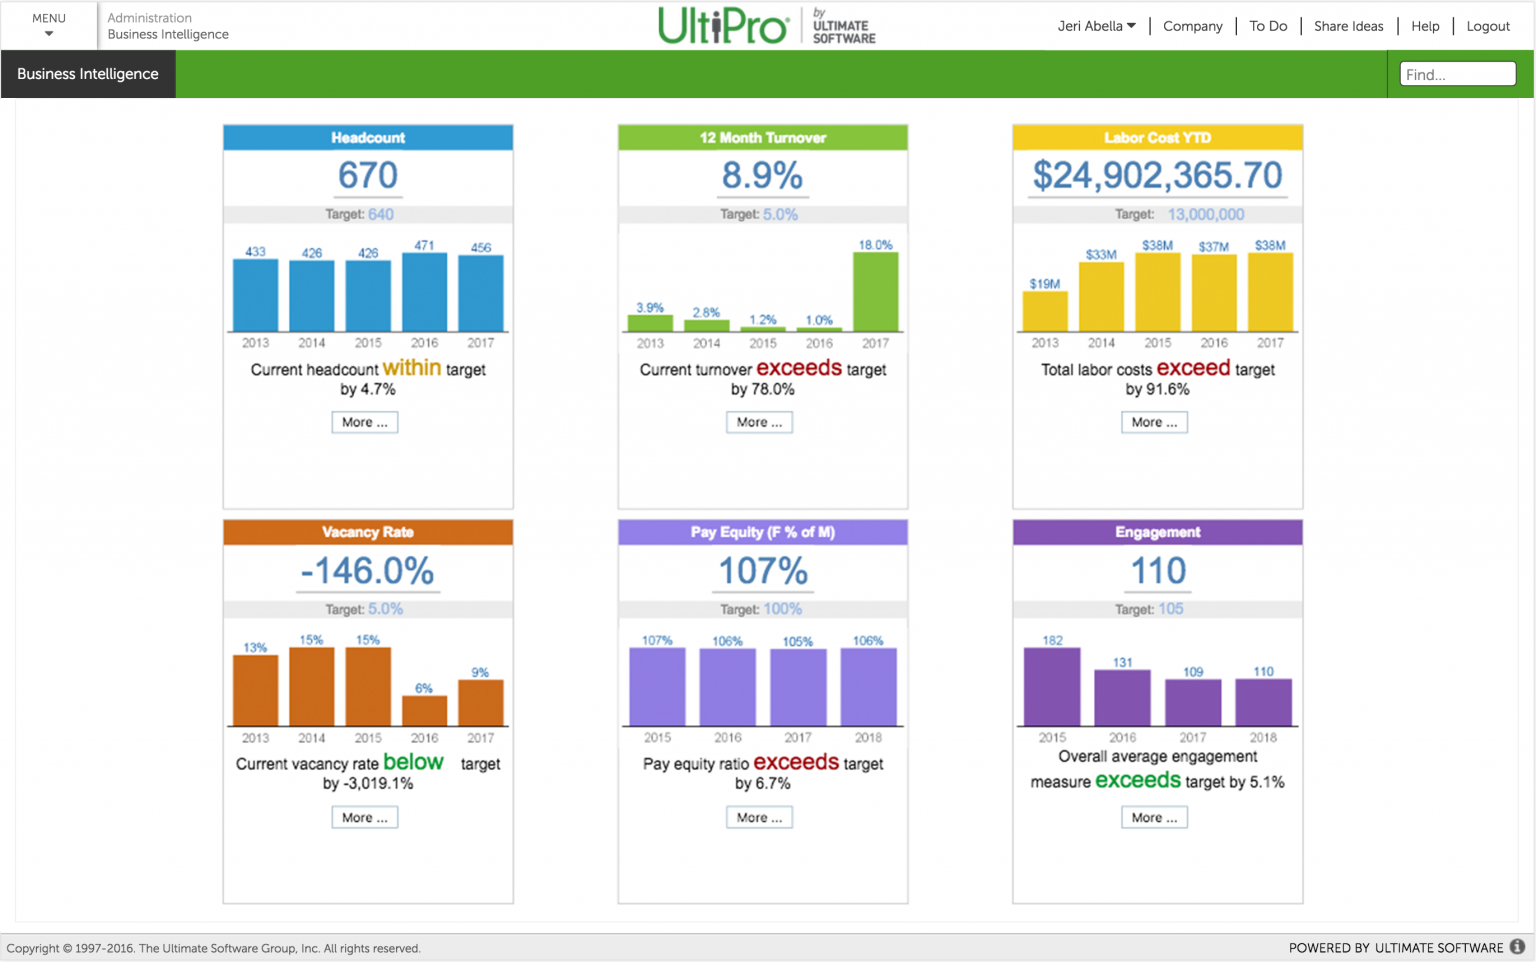Viewport: 1536px width, 962px height.
Task: Click Logout
Action: click(1488, 26)
